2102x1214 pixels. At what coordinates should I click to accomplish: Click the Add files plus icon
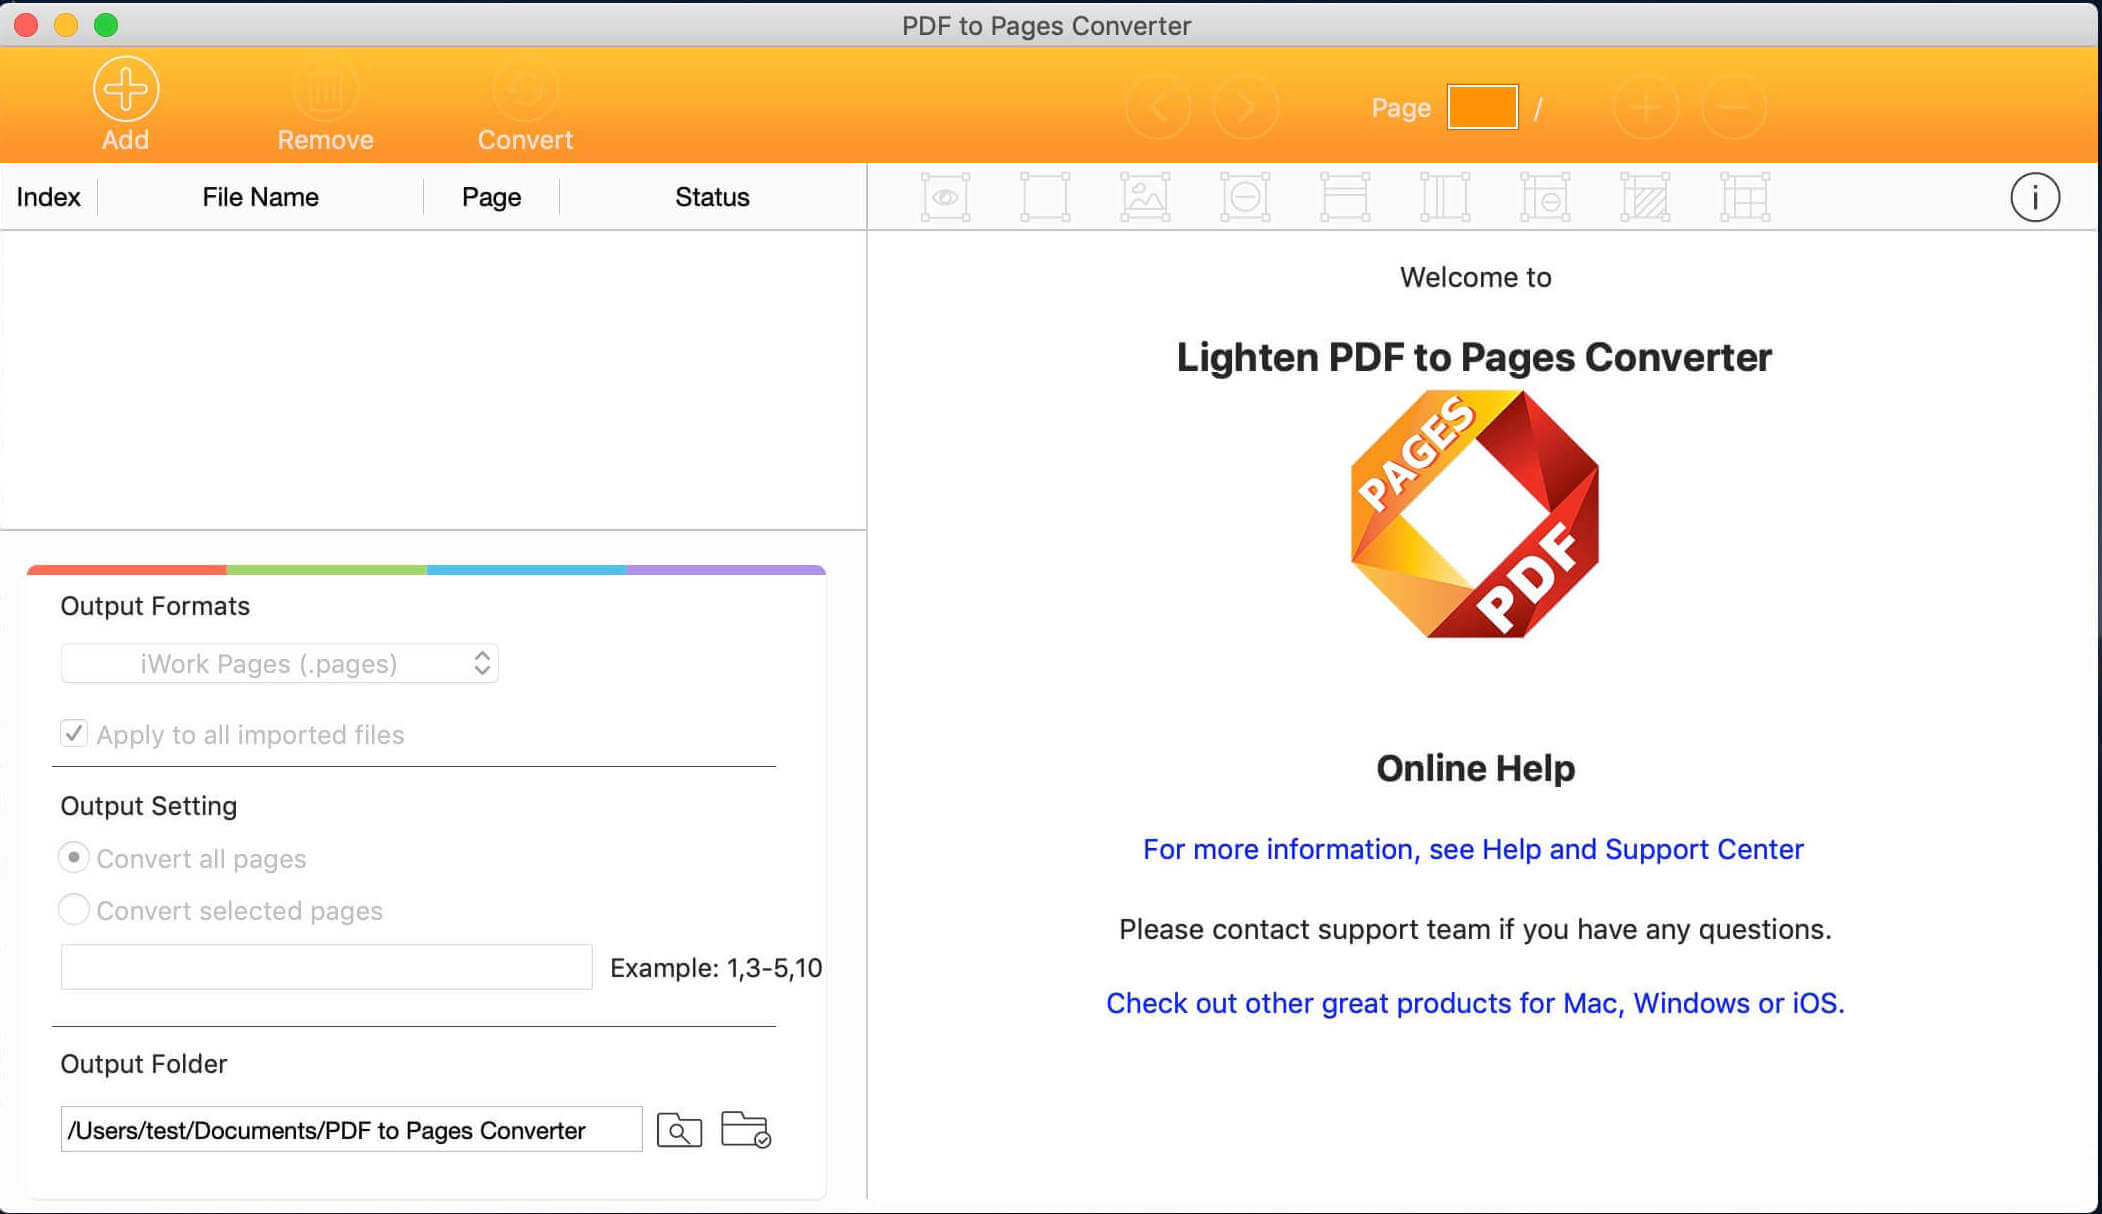tap(126, 89)
